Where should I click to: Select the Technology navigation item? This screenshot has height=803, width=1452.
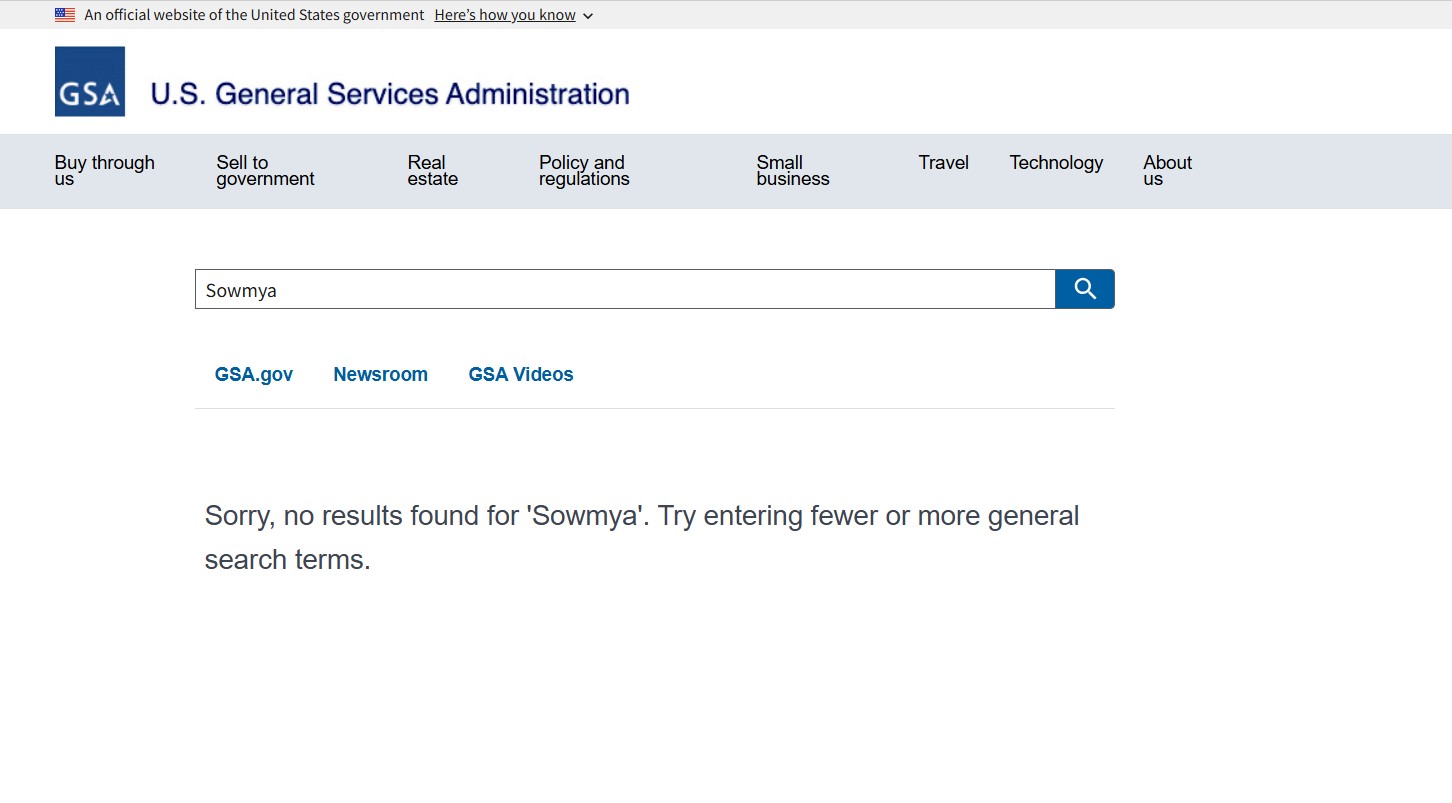pyautogui.click(x=1056, y=163)
